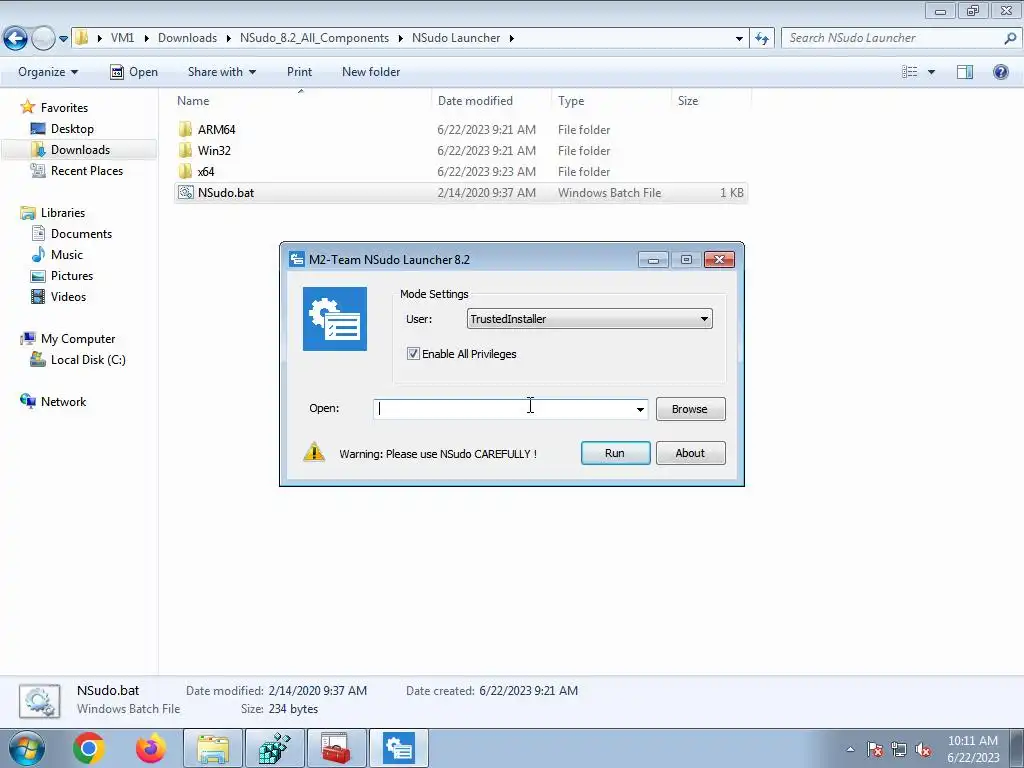1024x768 pixels.
Task: Open the Organize menu
Action: pyautogui.click(x=48, y=72)
